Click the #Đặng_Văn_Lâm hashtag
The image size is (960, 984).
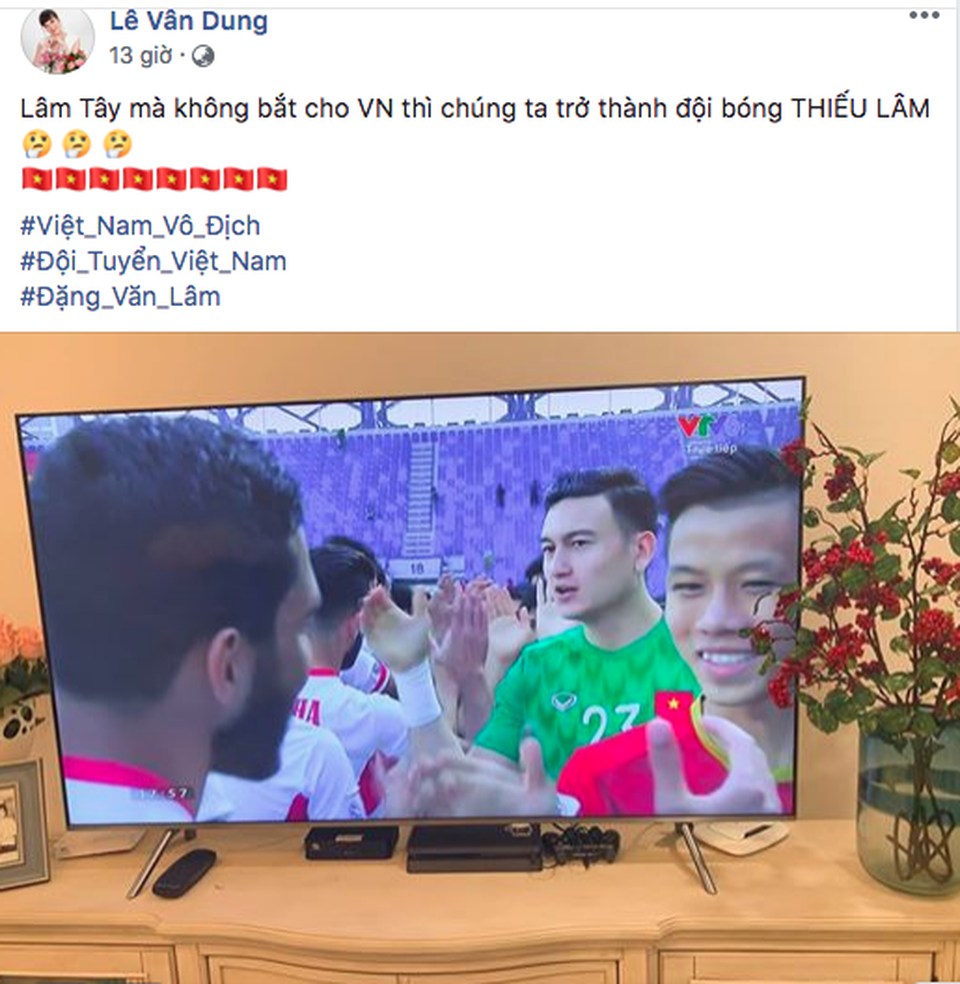tap(120, 296)
